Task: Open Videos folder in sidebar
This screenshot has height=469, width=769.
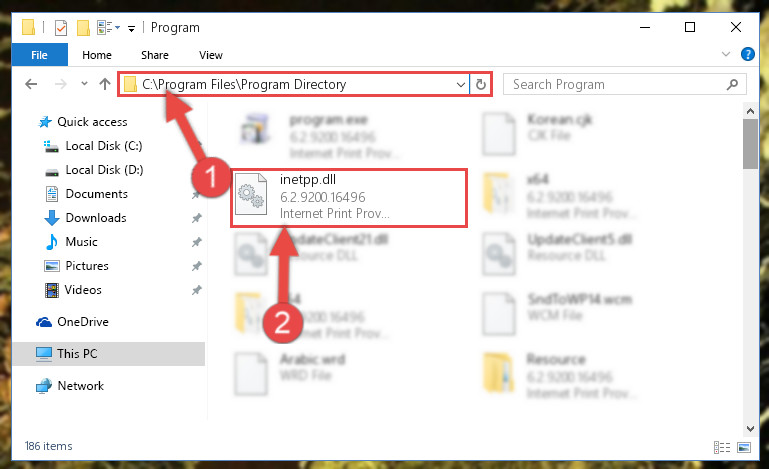Action: [x=83, y=290]
